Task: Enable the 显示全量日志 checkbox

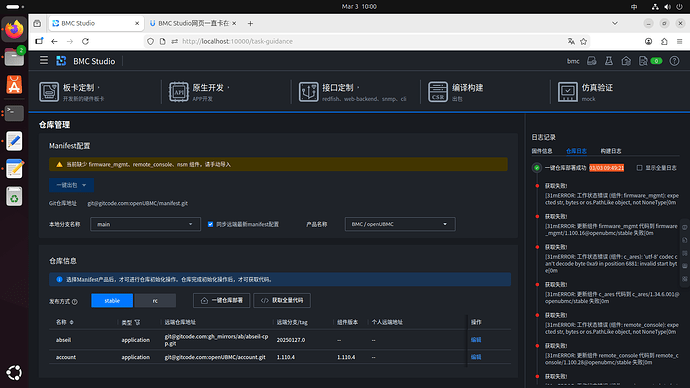Action: click(x=639, y=168)
